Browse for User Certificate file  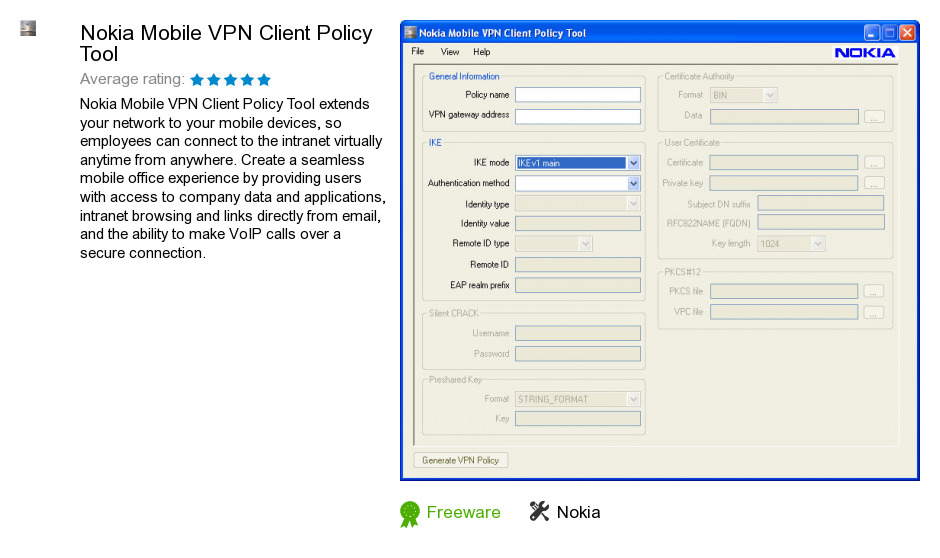click(x=874, y=163)
